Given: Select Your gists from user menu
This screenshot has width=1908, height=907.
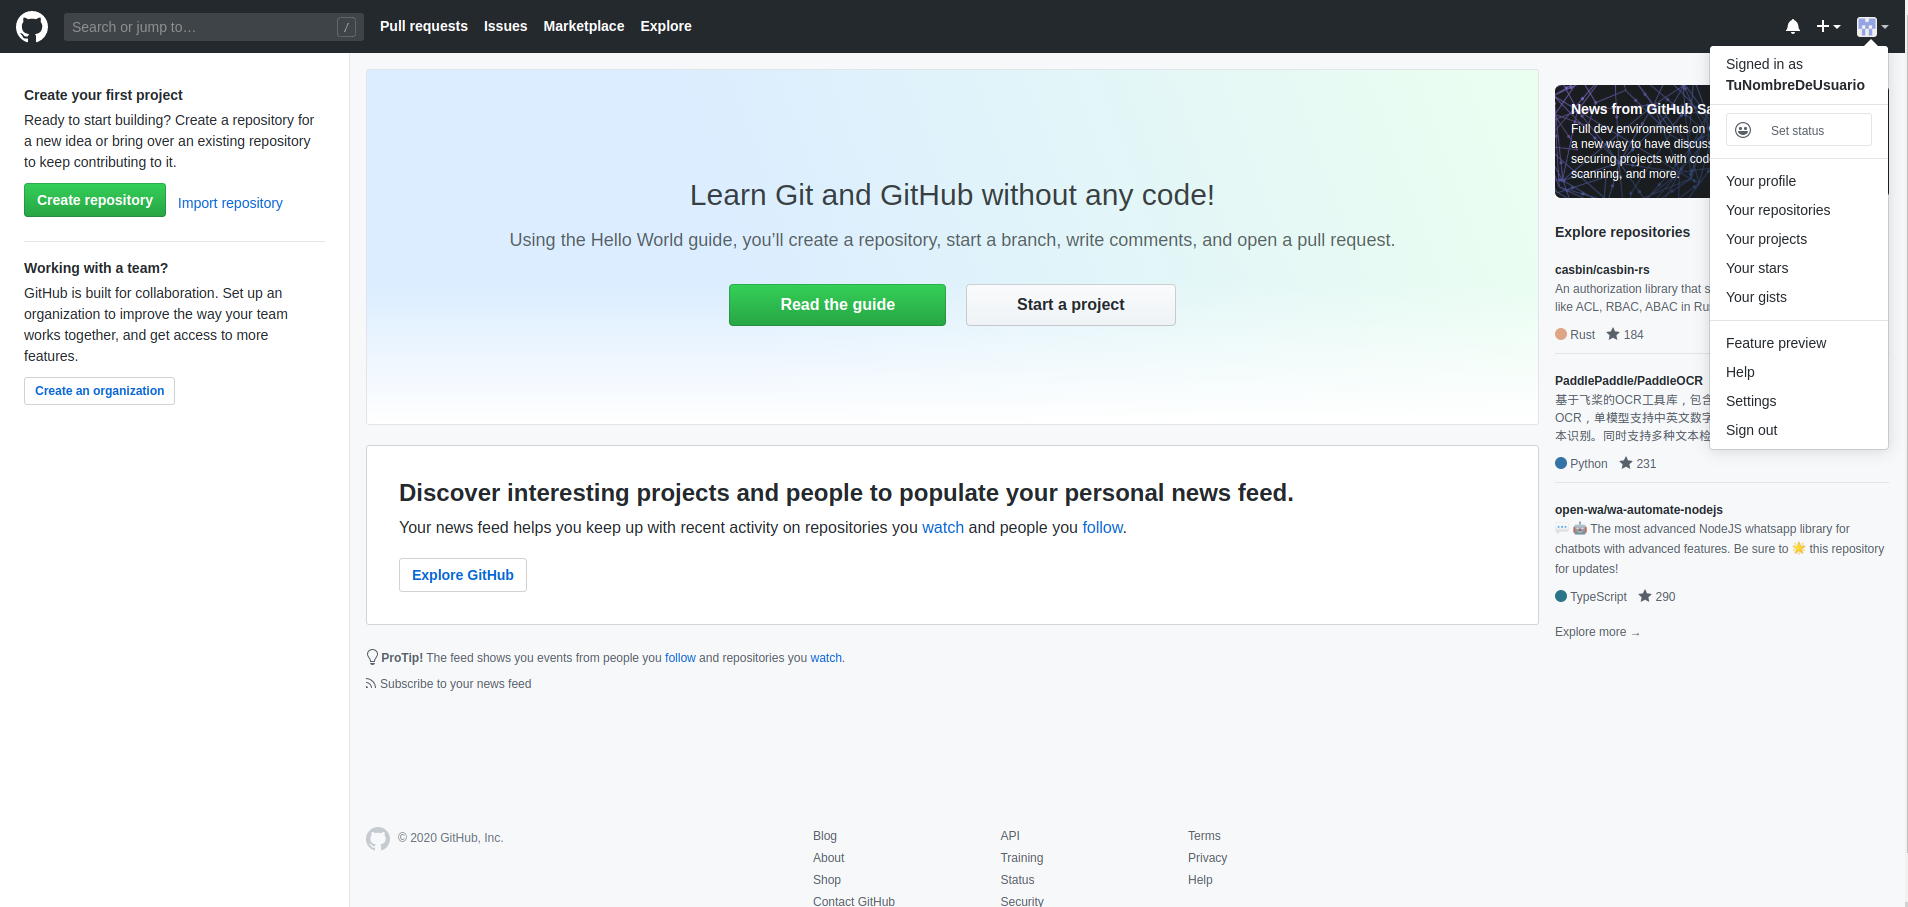Looking at the screenshot, I should [1799, 297].
